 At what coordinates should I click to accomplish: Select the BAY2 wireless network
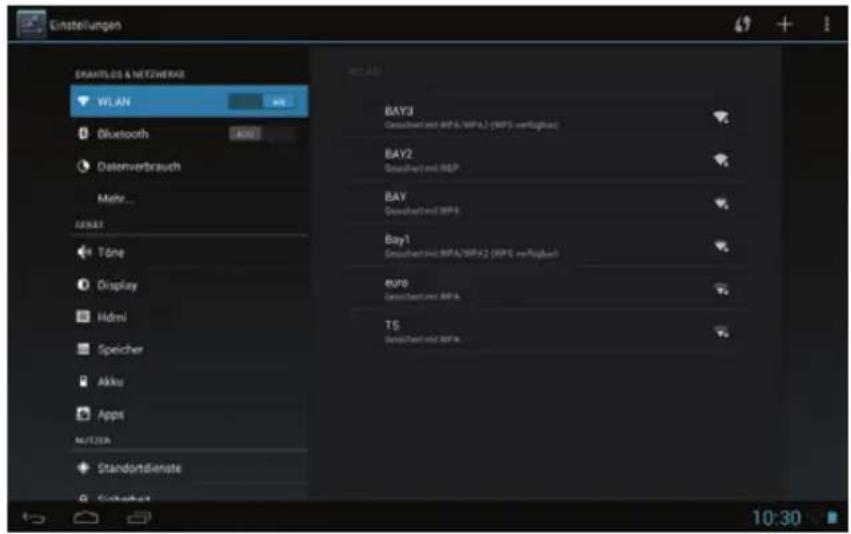click(x=548, y=160)
